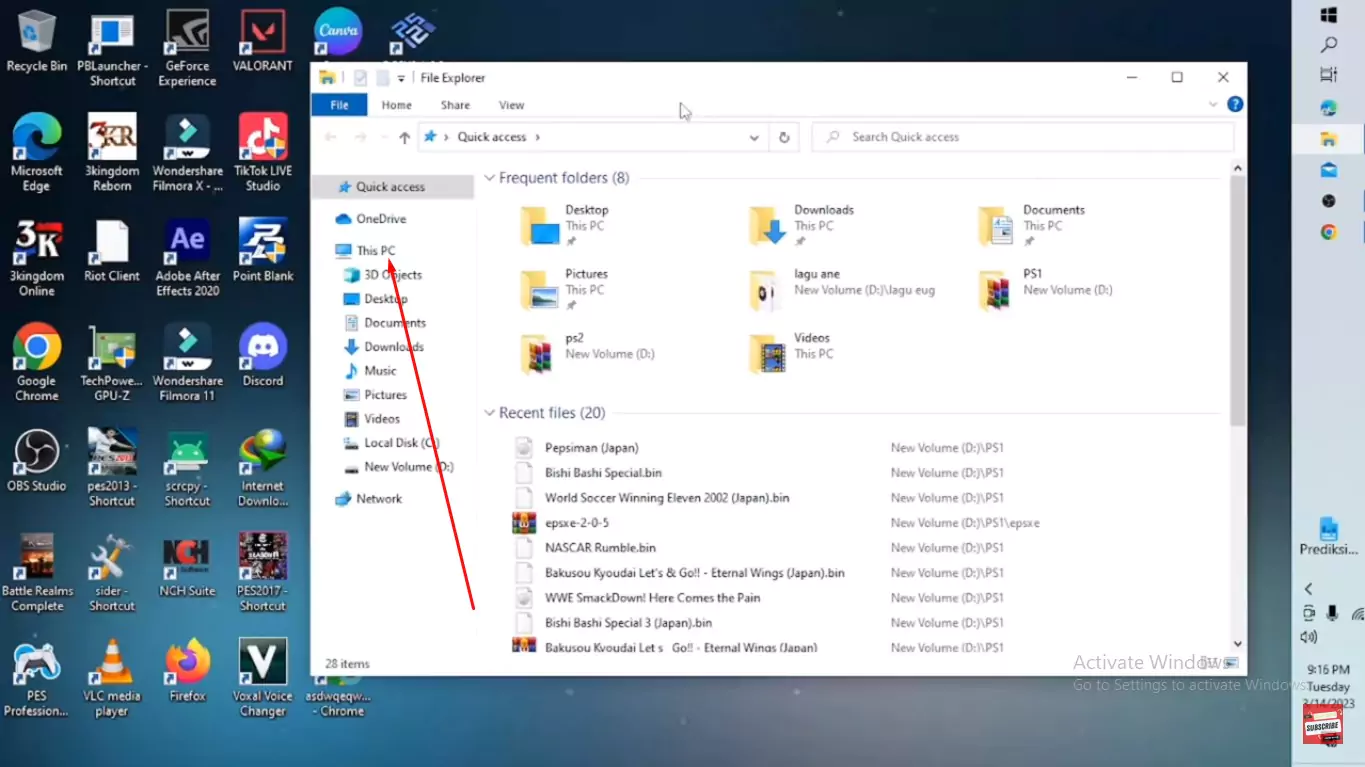Viewport: 1365px width, 767px height.
Task: Open taskbar Search magnifier icon
Action: [1329, 45]
